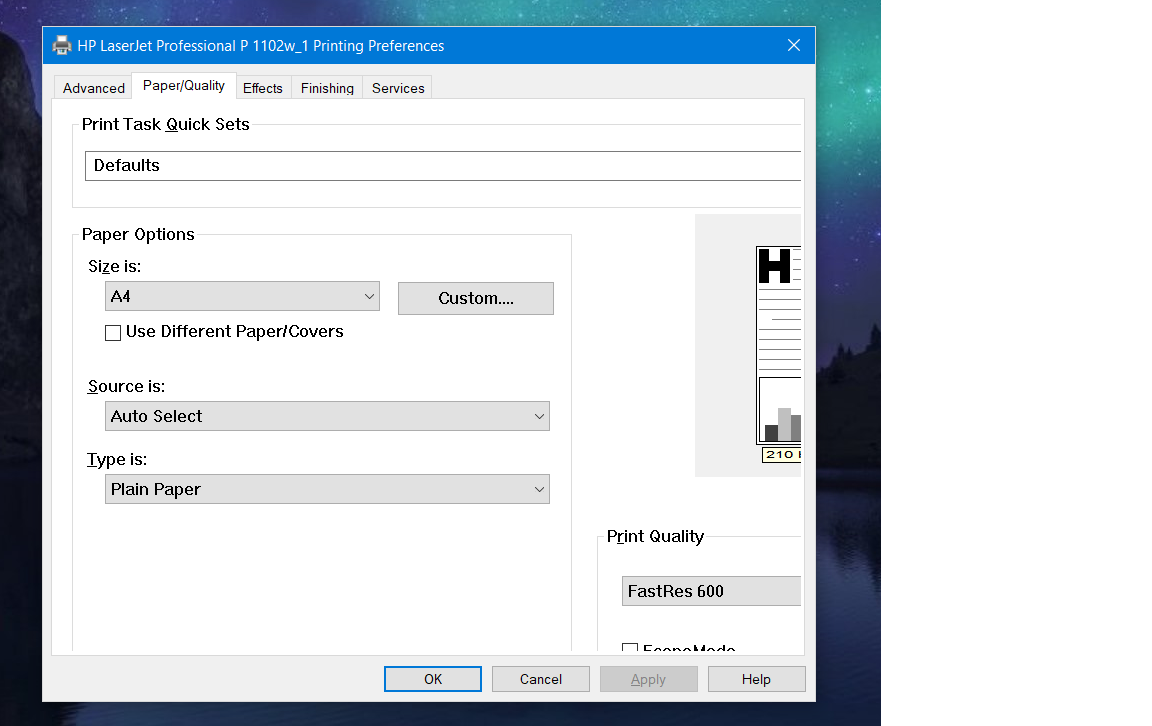Open the Auto Select source dropdown

tap(327, 416)
